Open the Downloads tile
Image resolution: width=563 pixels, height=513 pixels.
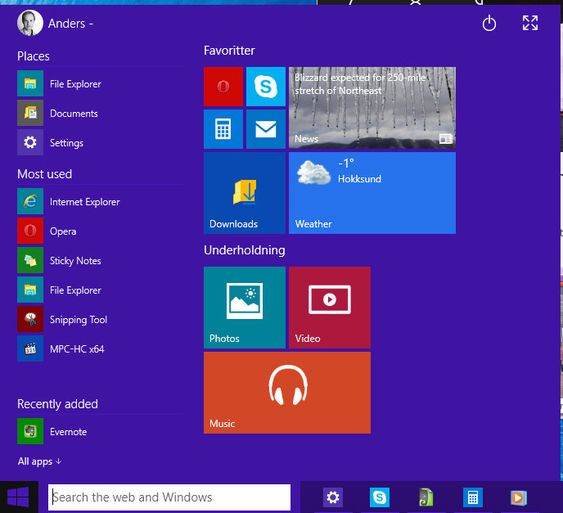[x=245, y=193]
